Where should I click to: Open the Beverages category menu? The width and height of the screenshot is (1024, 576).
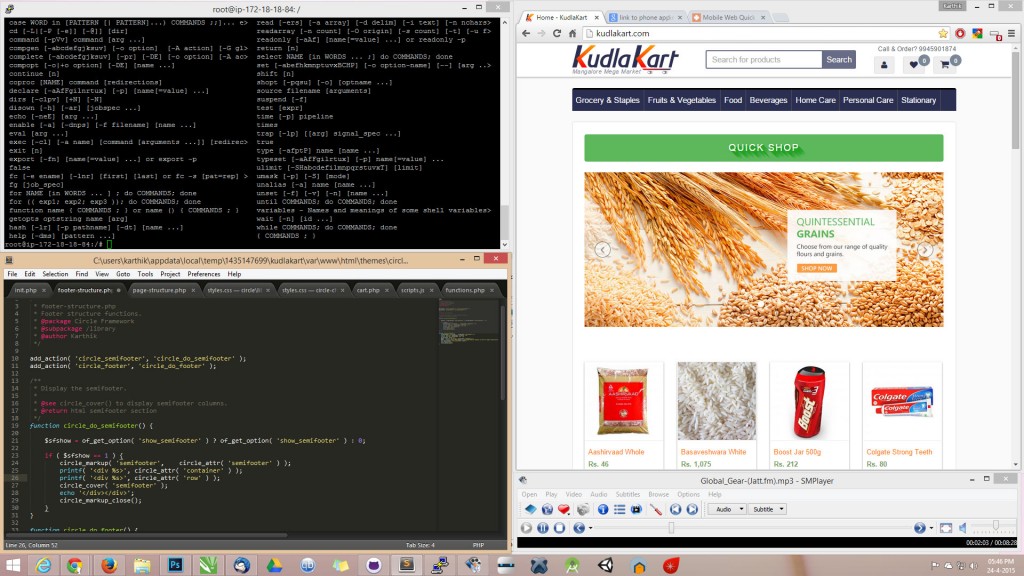point(769,100)
